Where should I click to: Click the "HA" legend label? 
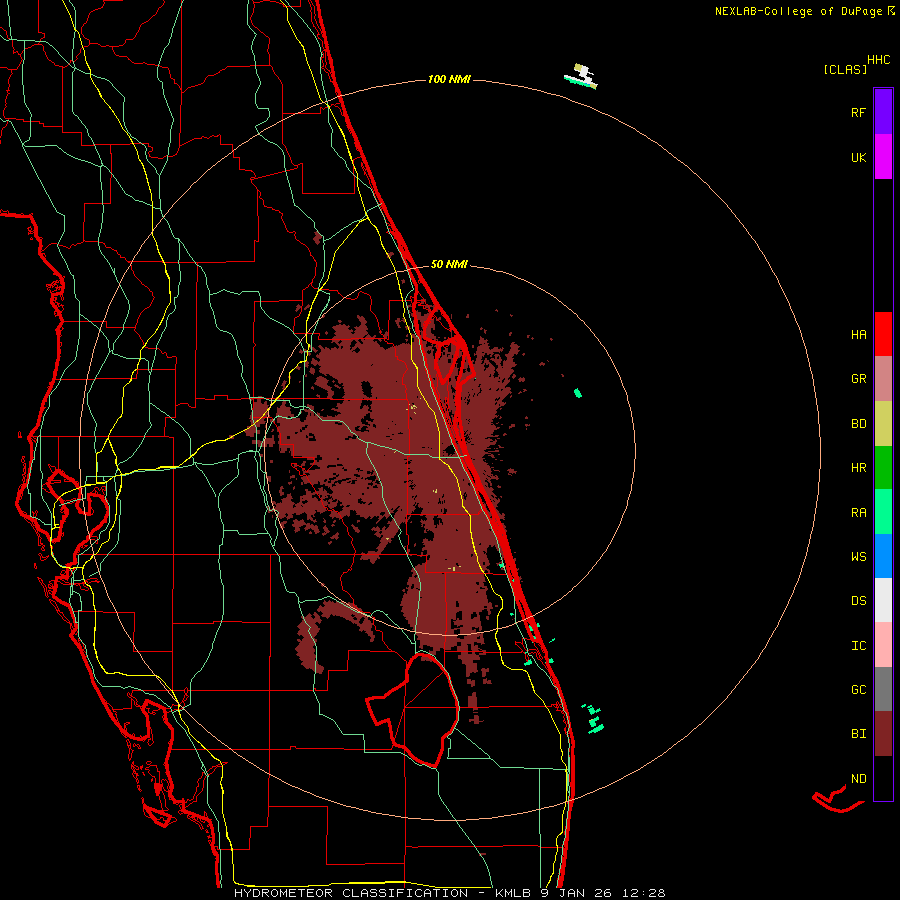(x=858, y=335)
